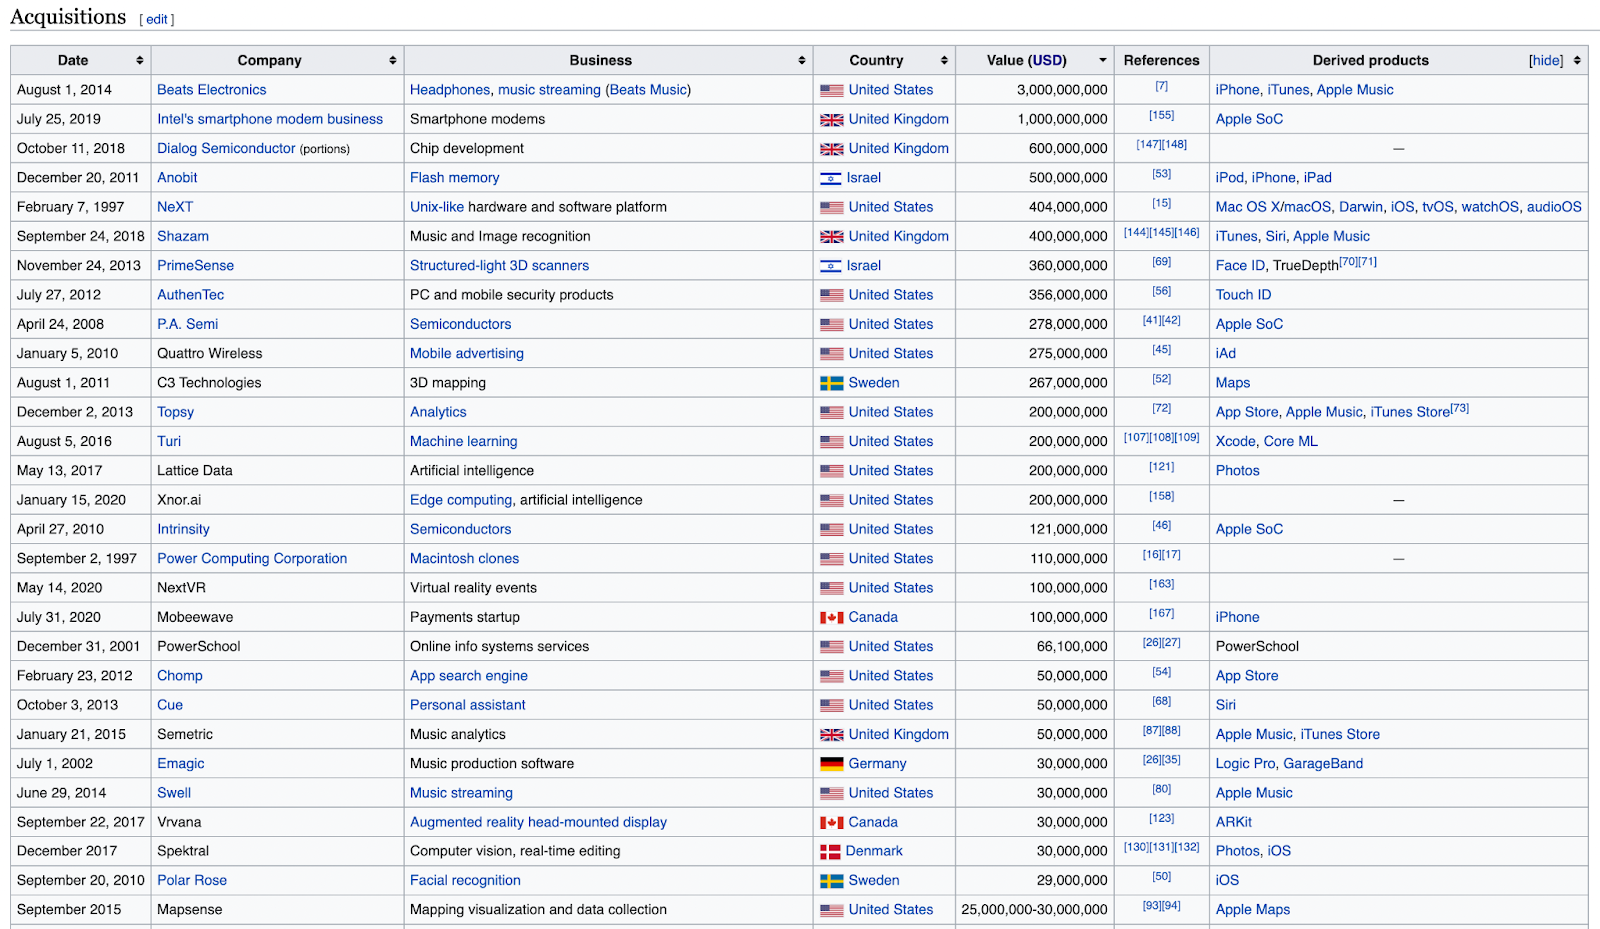Open the Macintosh clones link

(x=464, y=559)
